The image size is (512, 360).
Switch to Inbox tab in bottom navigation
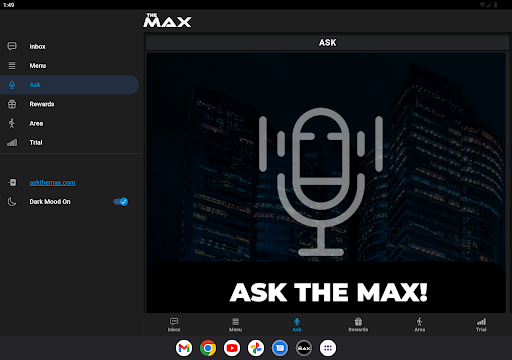coord(174,325)
